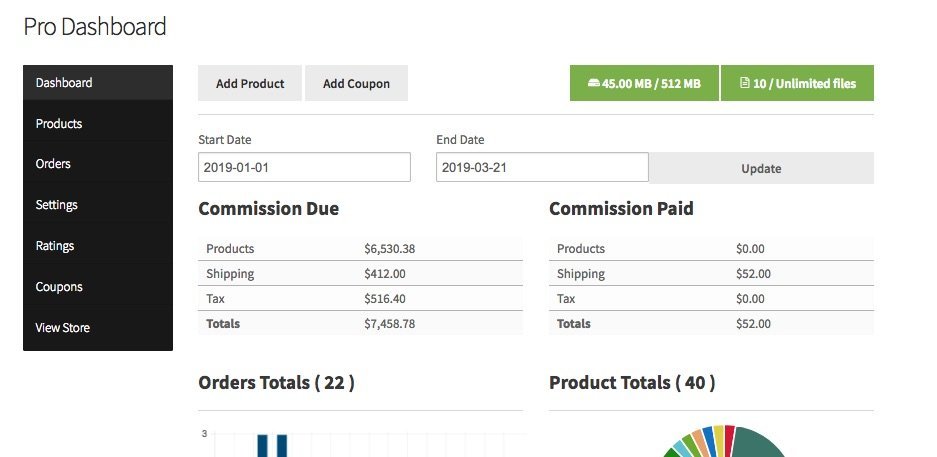Screen dimensions: 937x457
Task: Click the Tax row label under Commission Paid
Action: [x=566, y=299]
